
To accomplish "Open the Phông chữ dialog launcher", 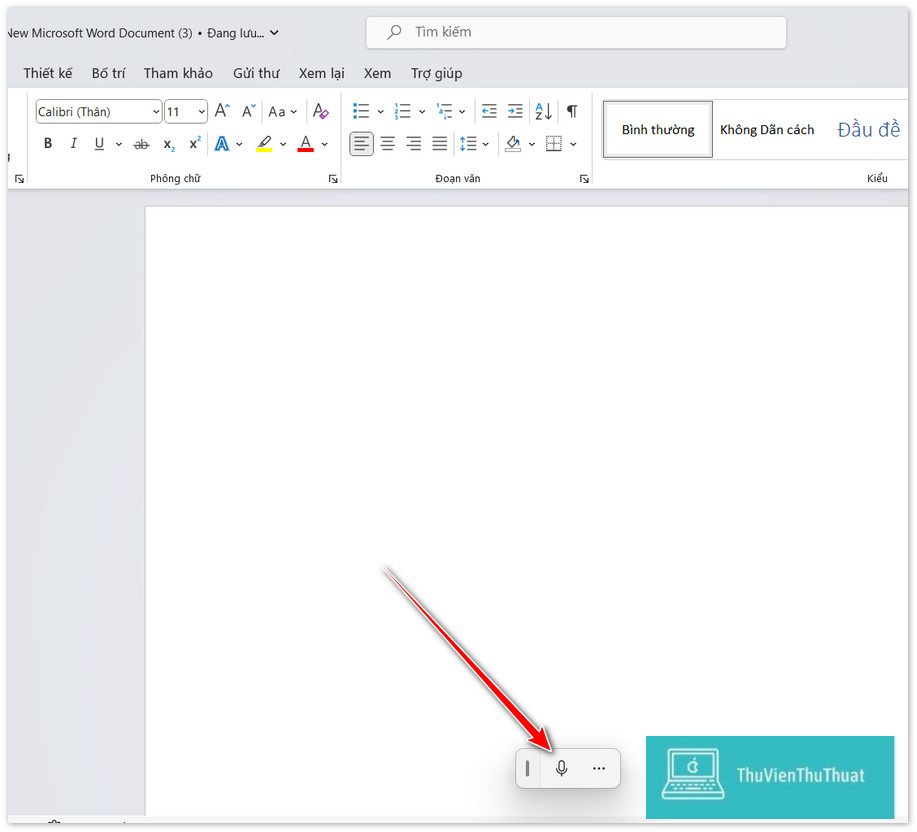I will [x=333, y=179].
